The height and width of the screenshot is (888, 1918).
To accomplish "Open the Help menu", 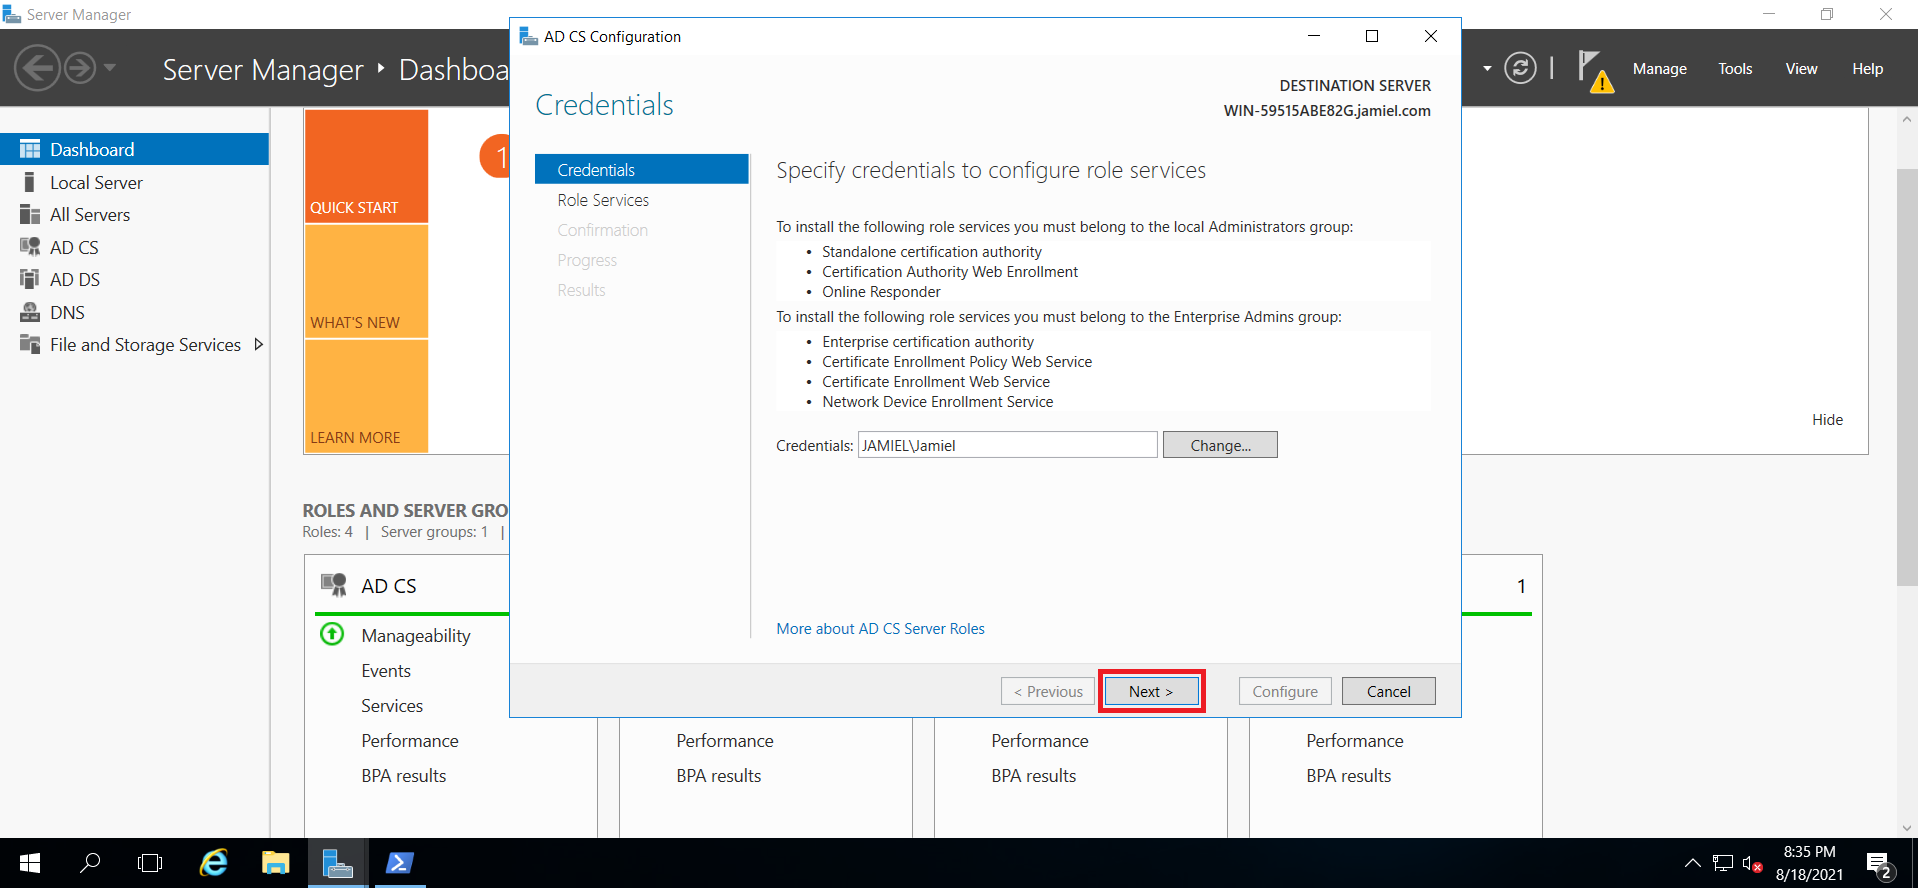I will coord(1867,69).
